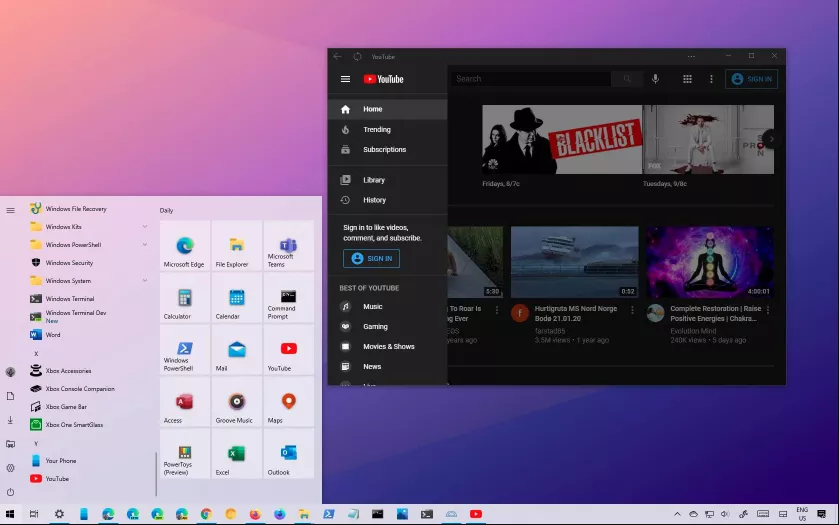Viewport: 839px width, 525px height.
Task: Click the Start app list scrollbar
Action: tap(156, 474)
